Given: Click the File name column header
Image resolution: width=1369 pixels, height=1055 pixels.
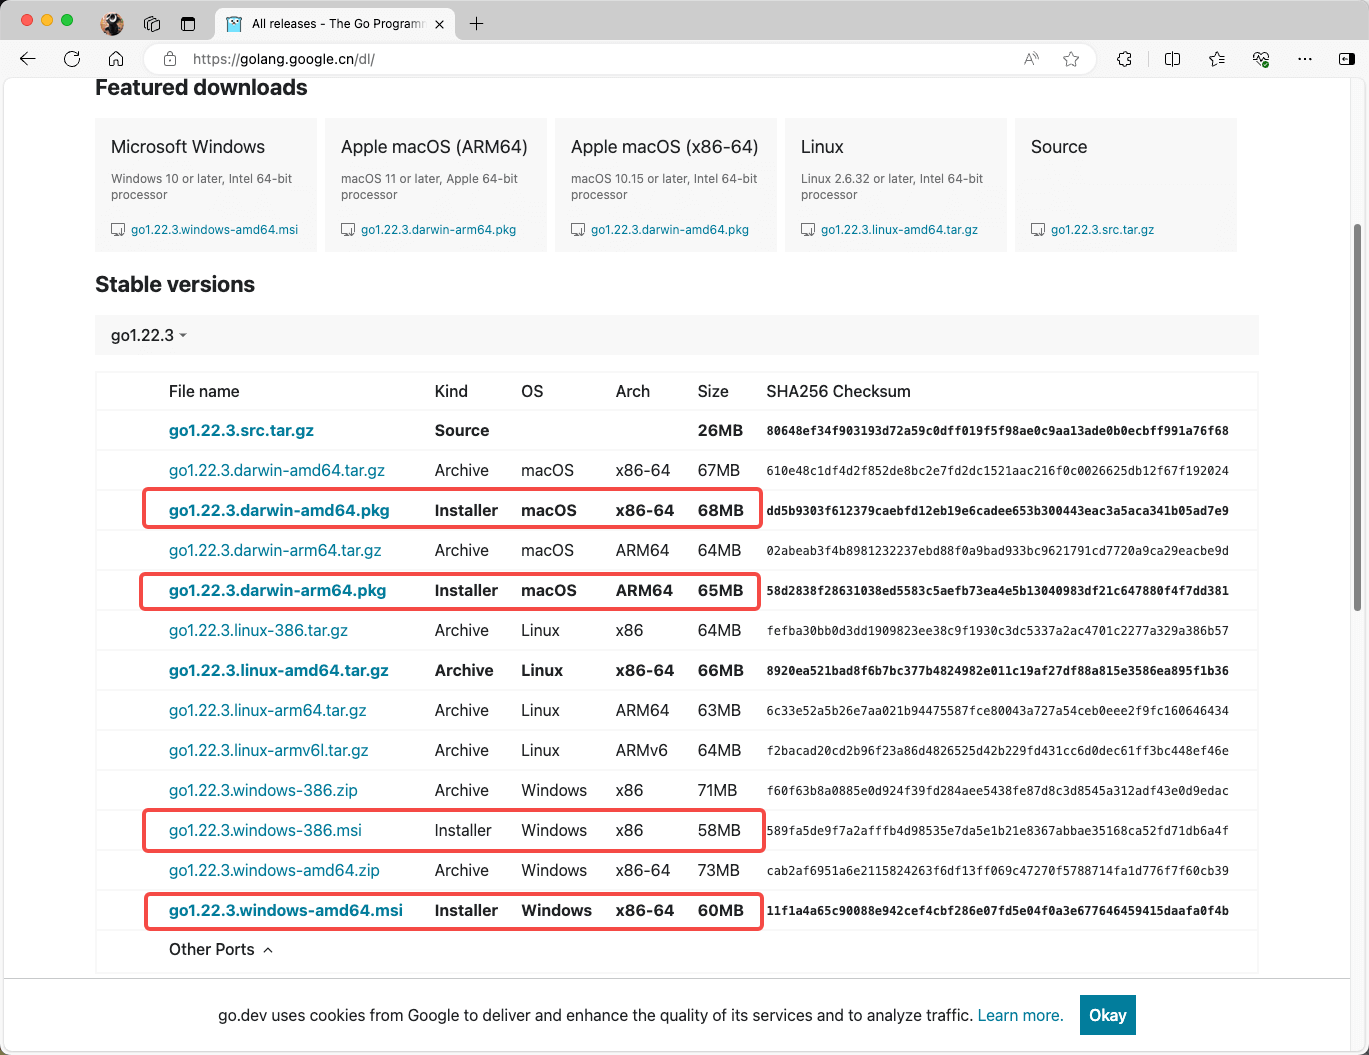Looking at the screenshot, I should coord(204,391).
